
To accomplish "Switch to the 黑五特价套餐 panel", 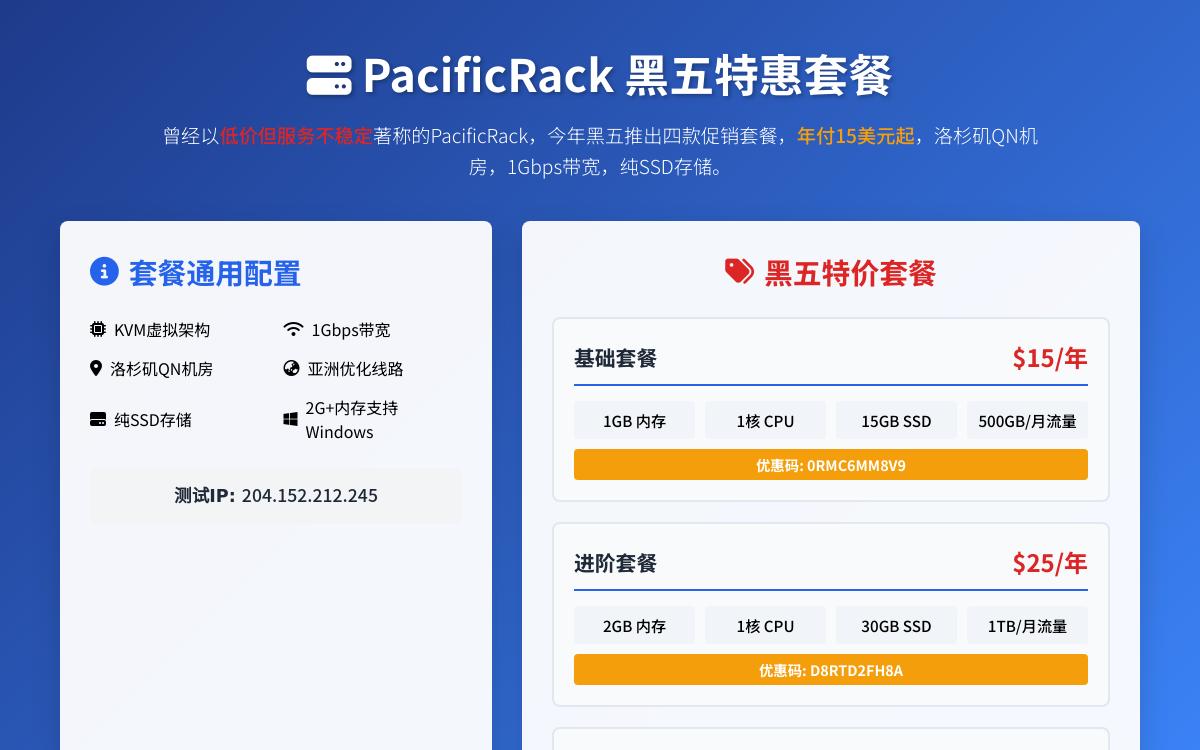I will (847, 271).
